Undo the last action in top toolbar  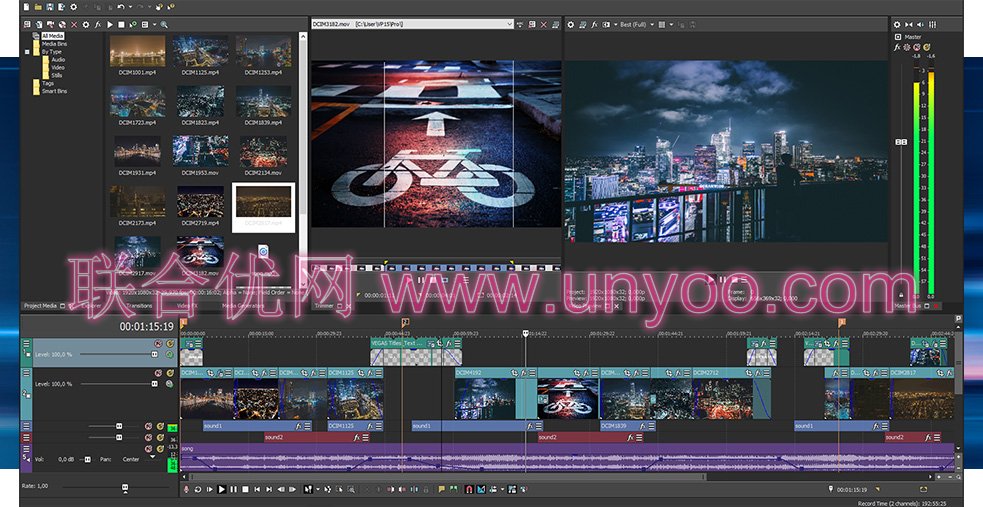[121, 7]
